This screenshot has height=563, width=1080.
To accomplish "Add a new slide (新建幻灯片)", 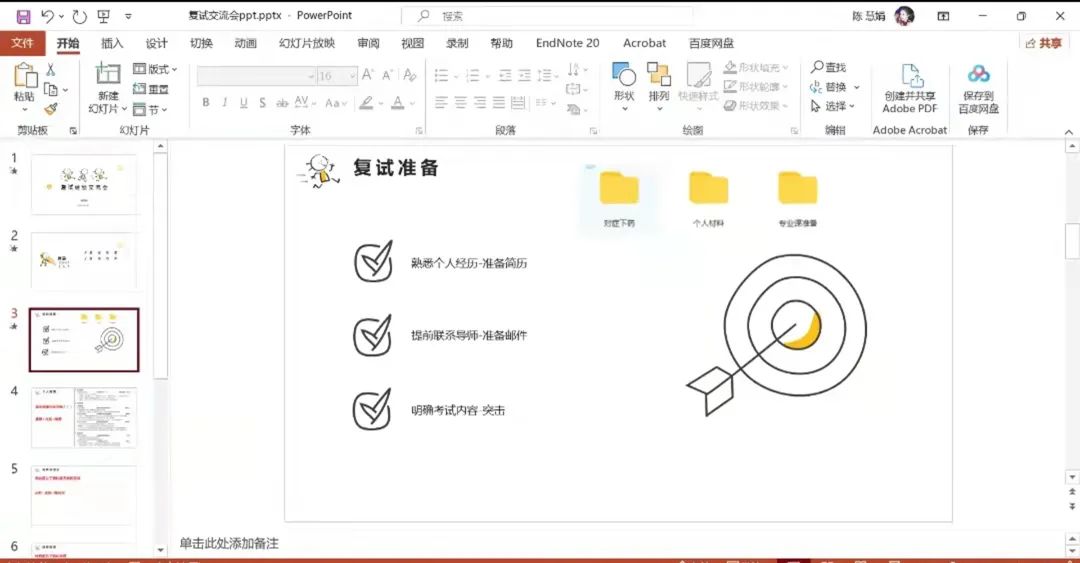I will point(108,88).
